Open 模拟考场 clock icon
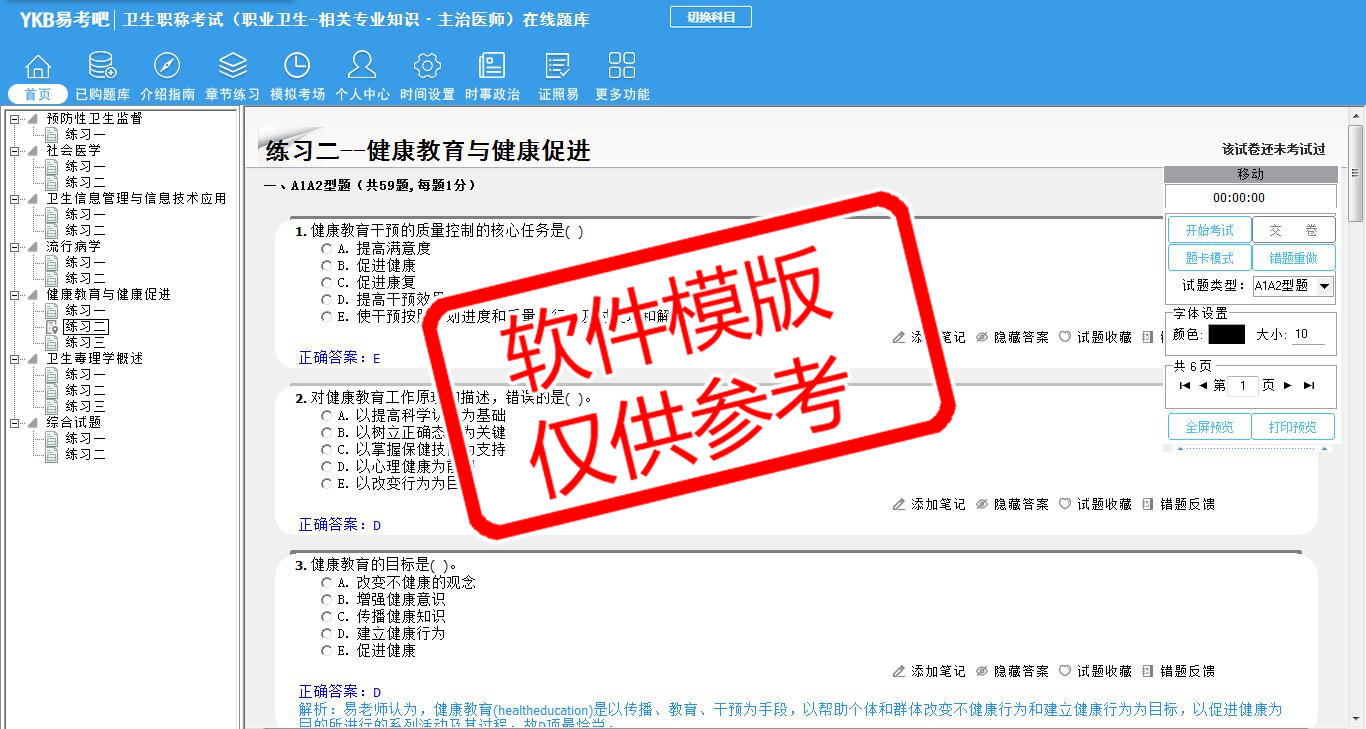This screenshot has height=729, width=1366. click(x=297, y=66)
